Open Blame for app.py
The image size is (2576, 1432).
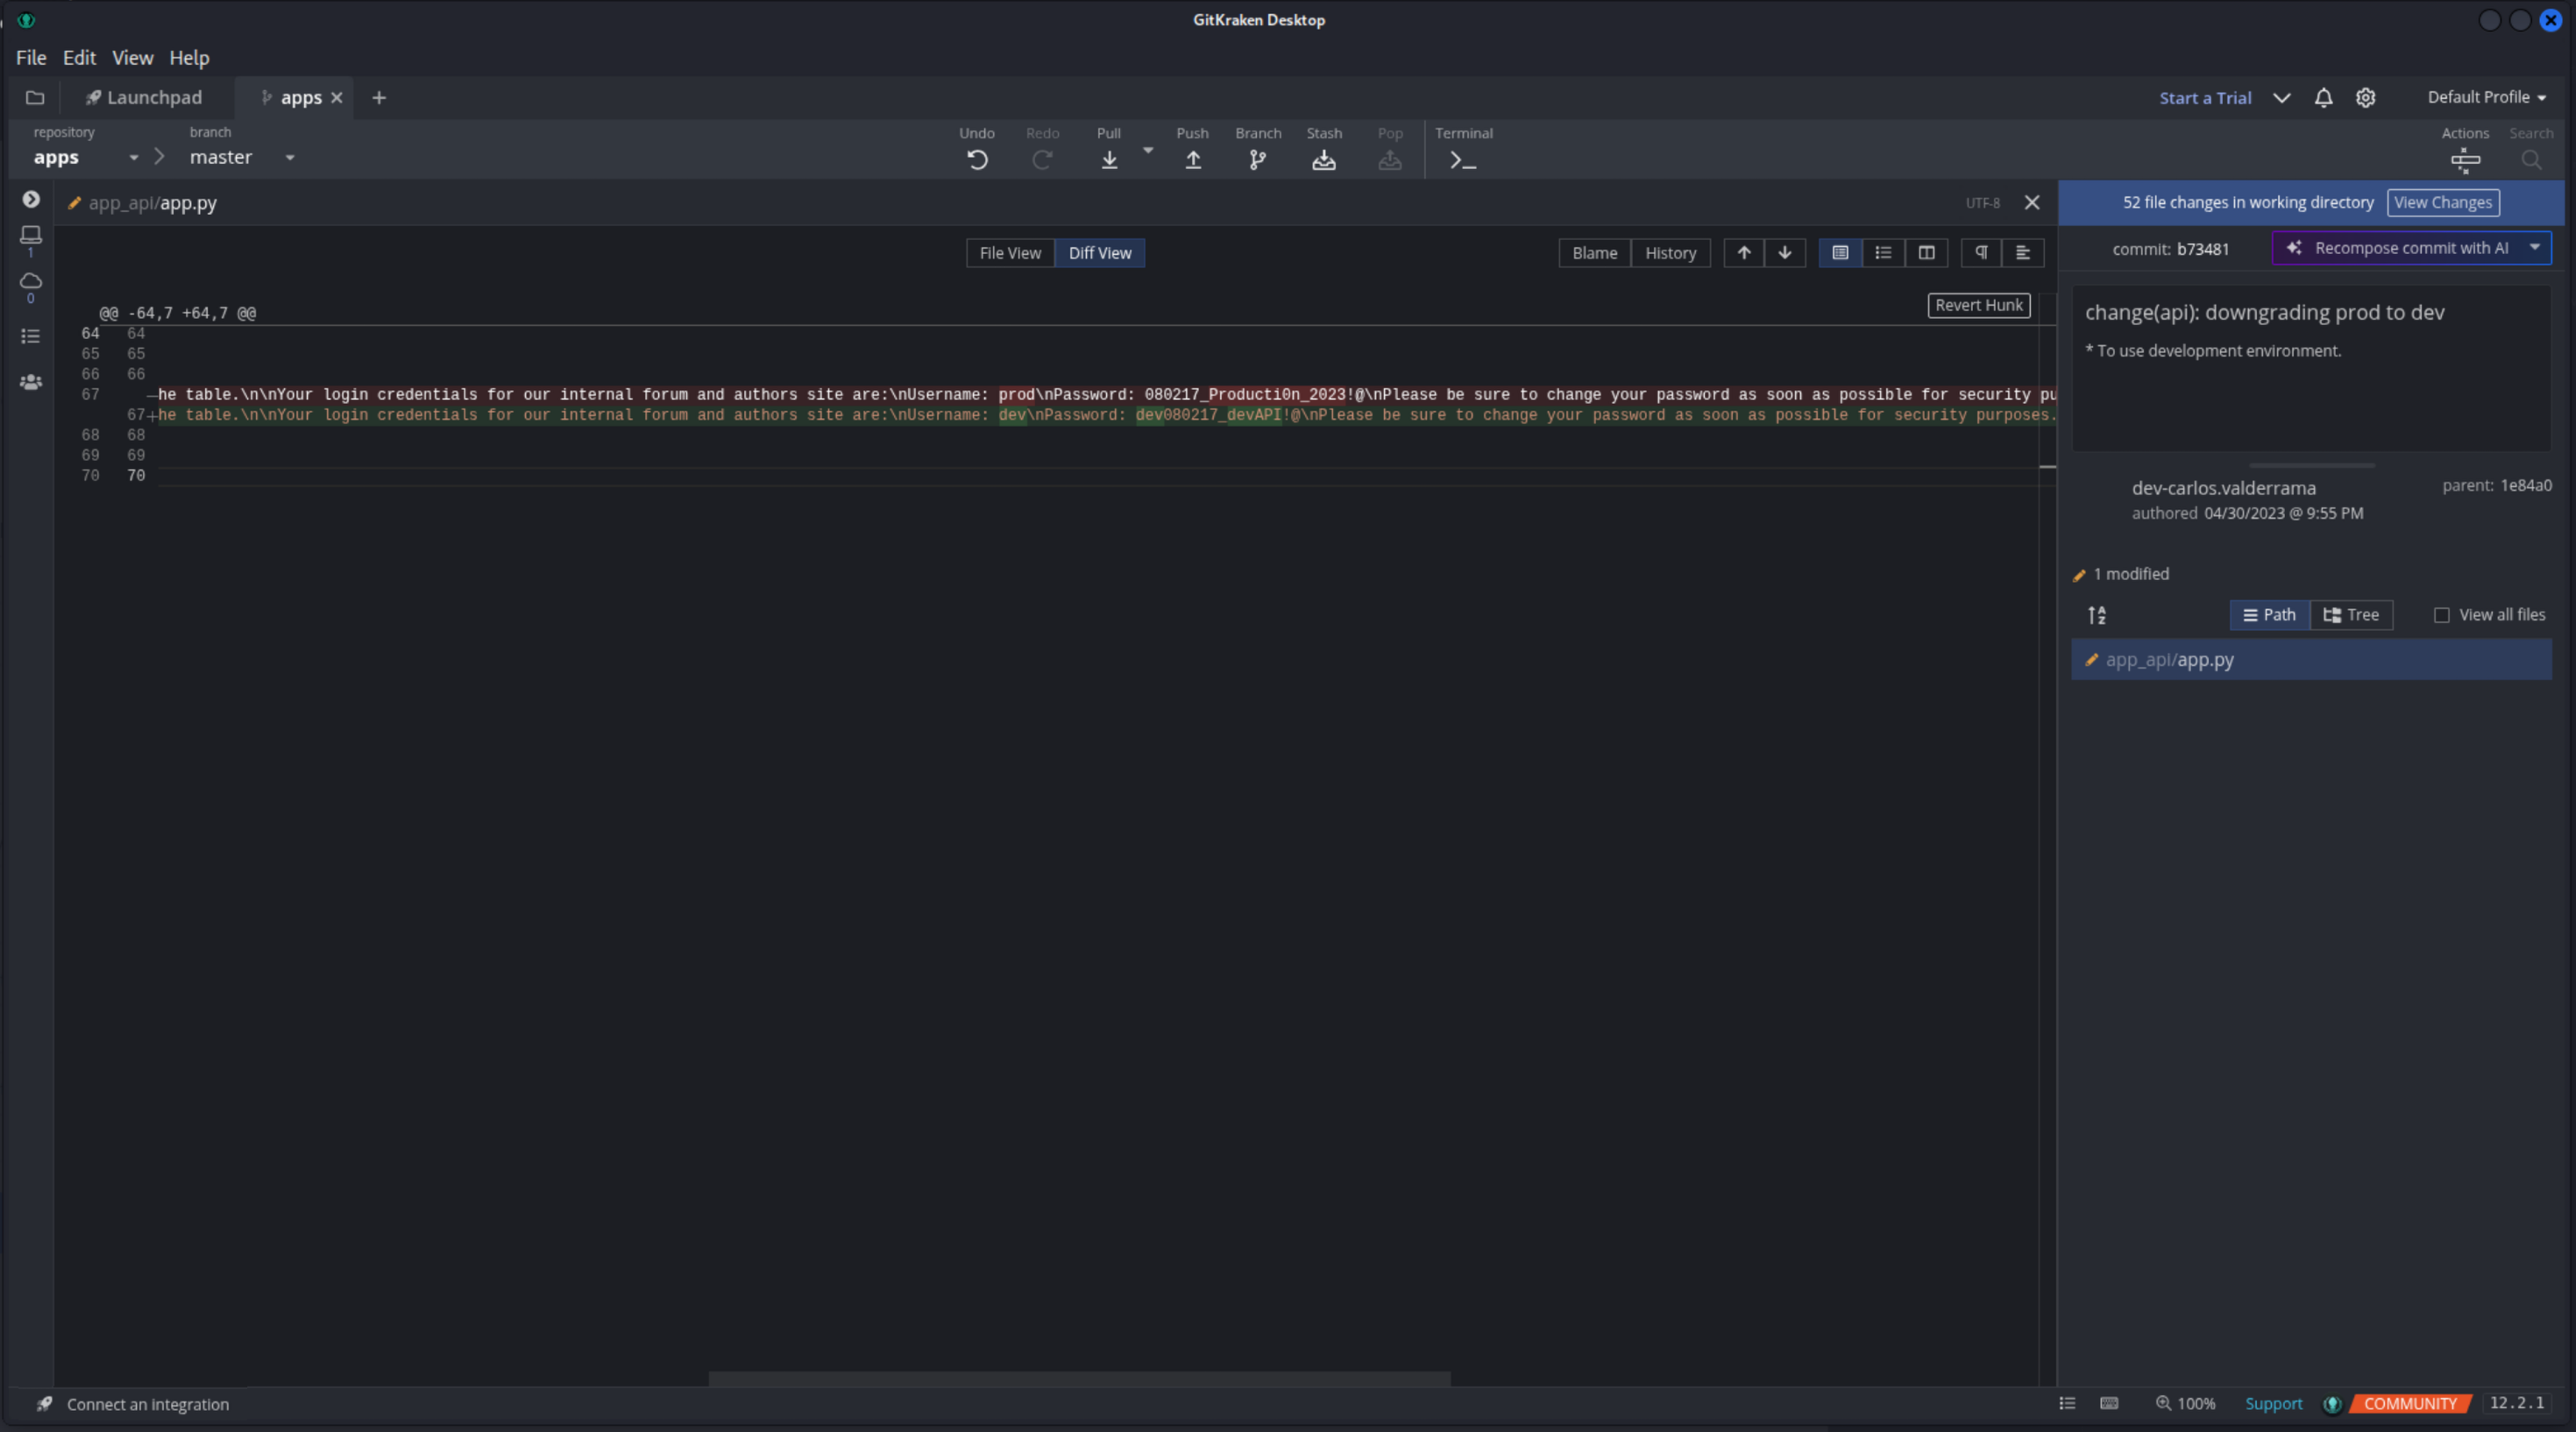[1594, 253]
